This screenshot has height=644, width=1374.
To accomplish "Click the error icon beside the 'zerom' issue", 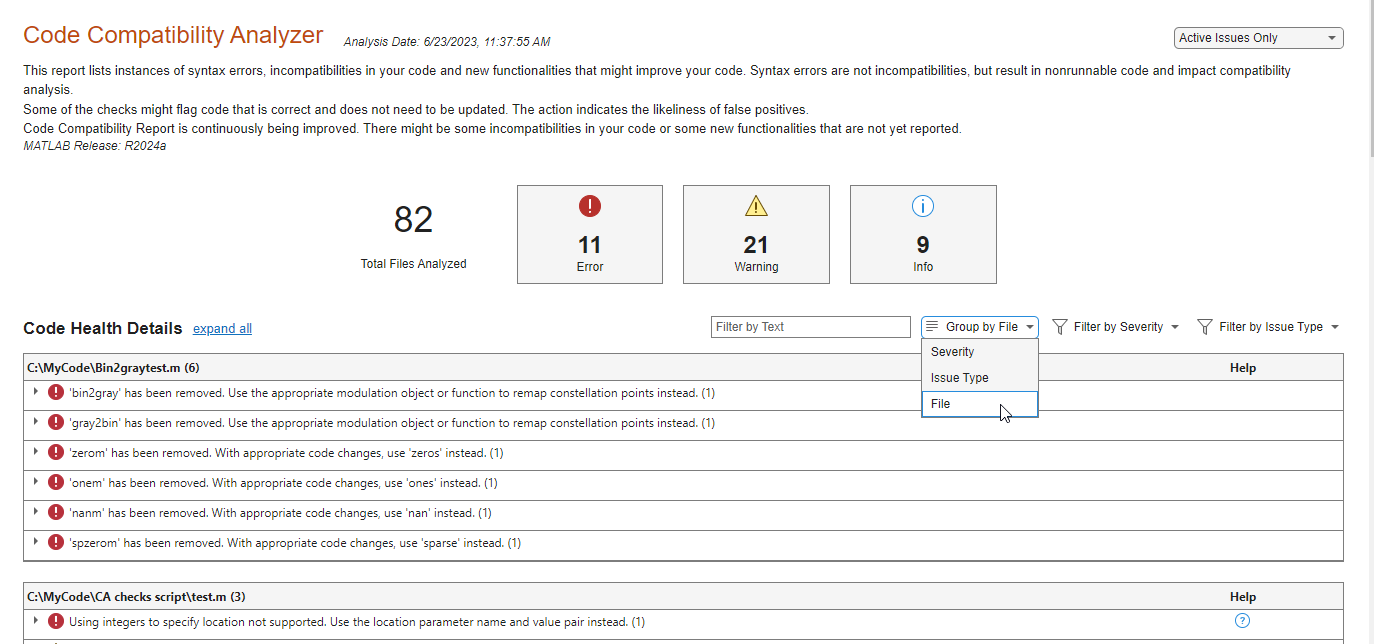I will (56, 452).
